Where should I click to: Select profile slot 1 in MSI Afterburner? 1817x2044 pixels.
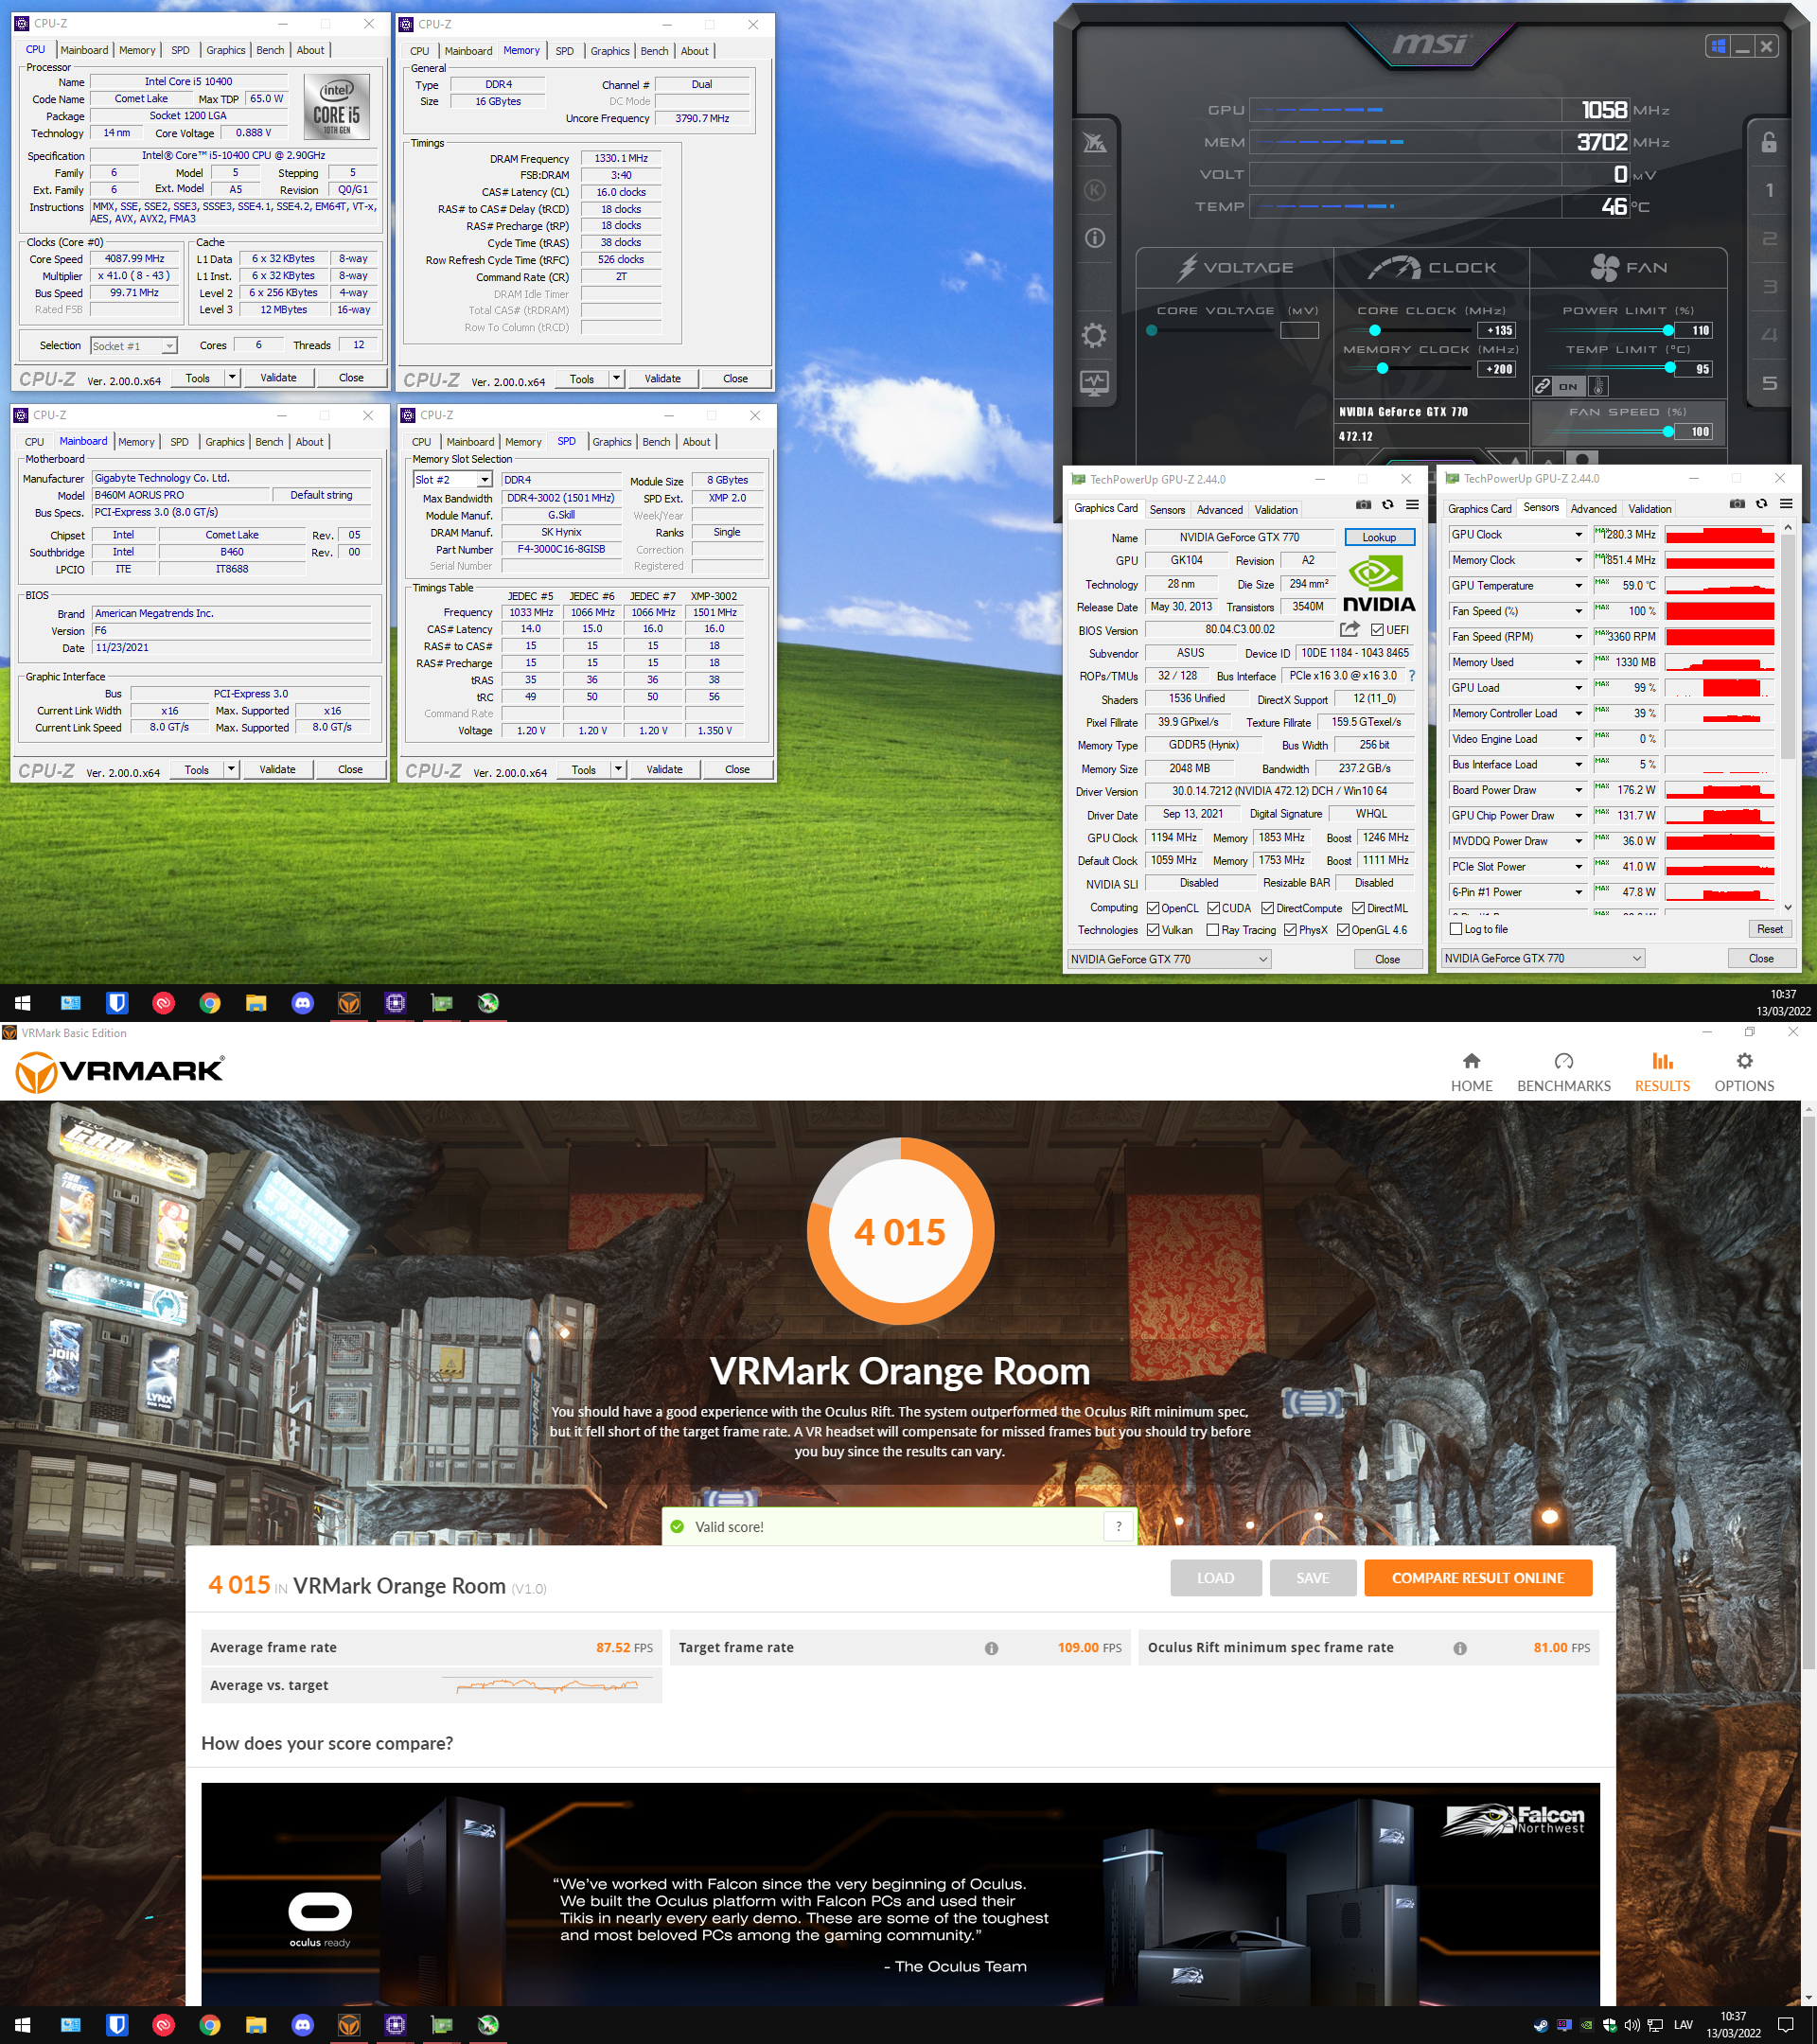click(1769, 190)
